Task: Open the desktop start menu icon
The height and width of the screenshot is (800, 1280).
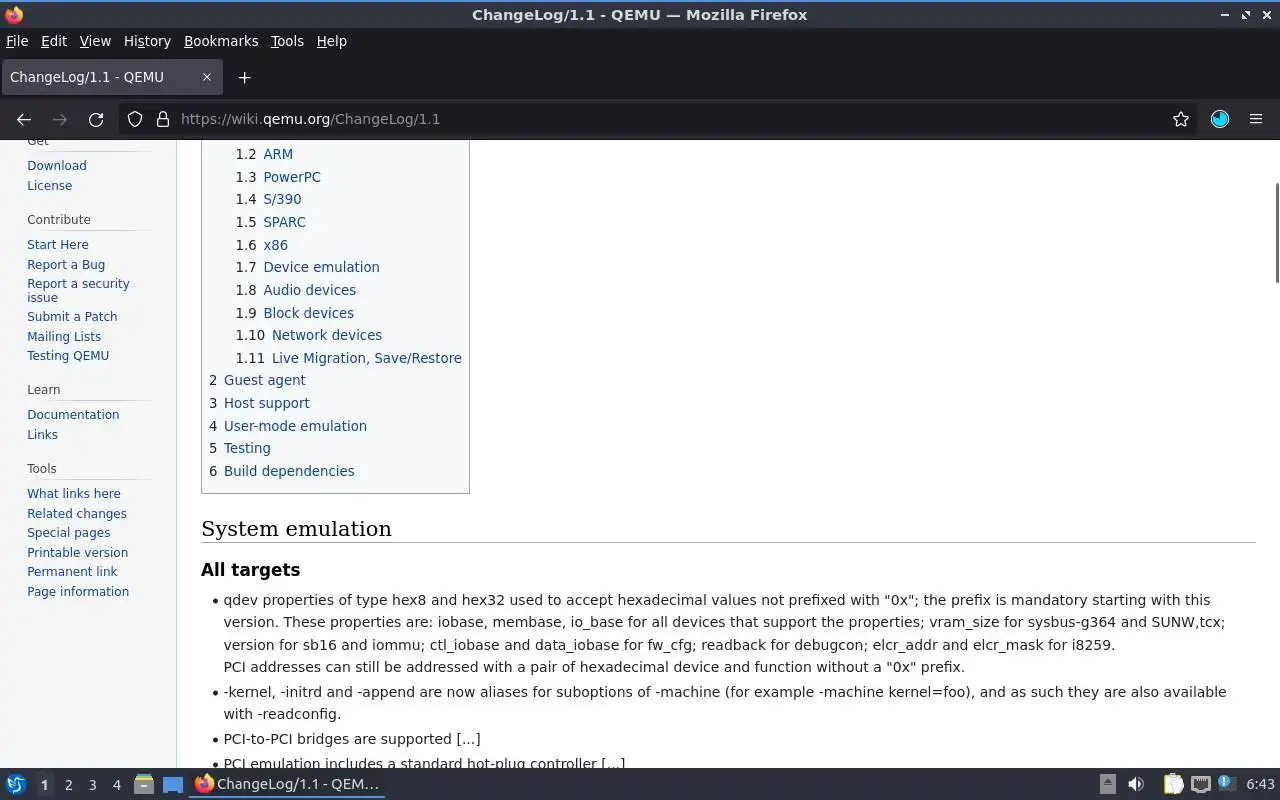Action: point(16,784)
